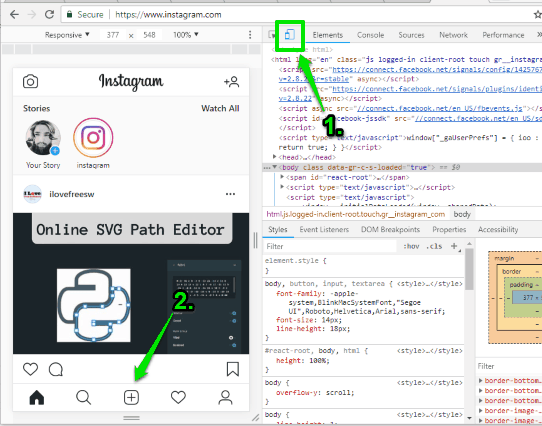This screenshot has height=426, width=542.
Task: Expand the head element node
Action: click(275, 157)
